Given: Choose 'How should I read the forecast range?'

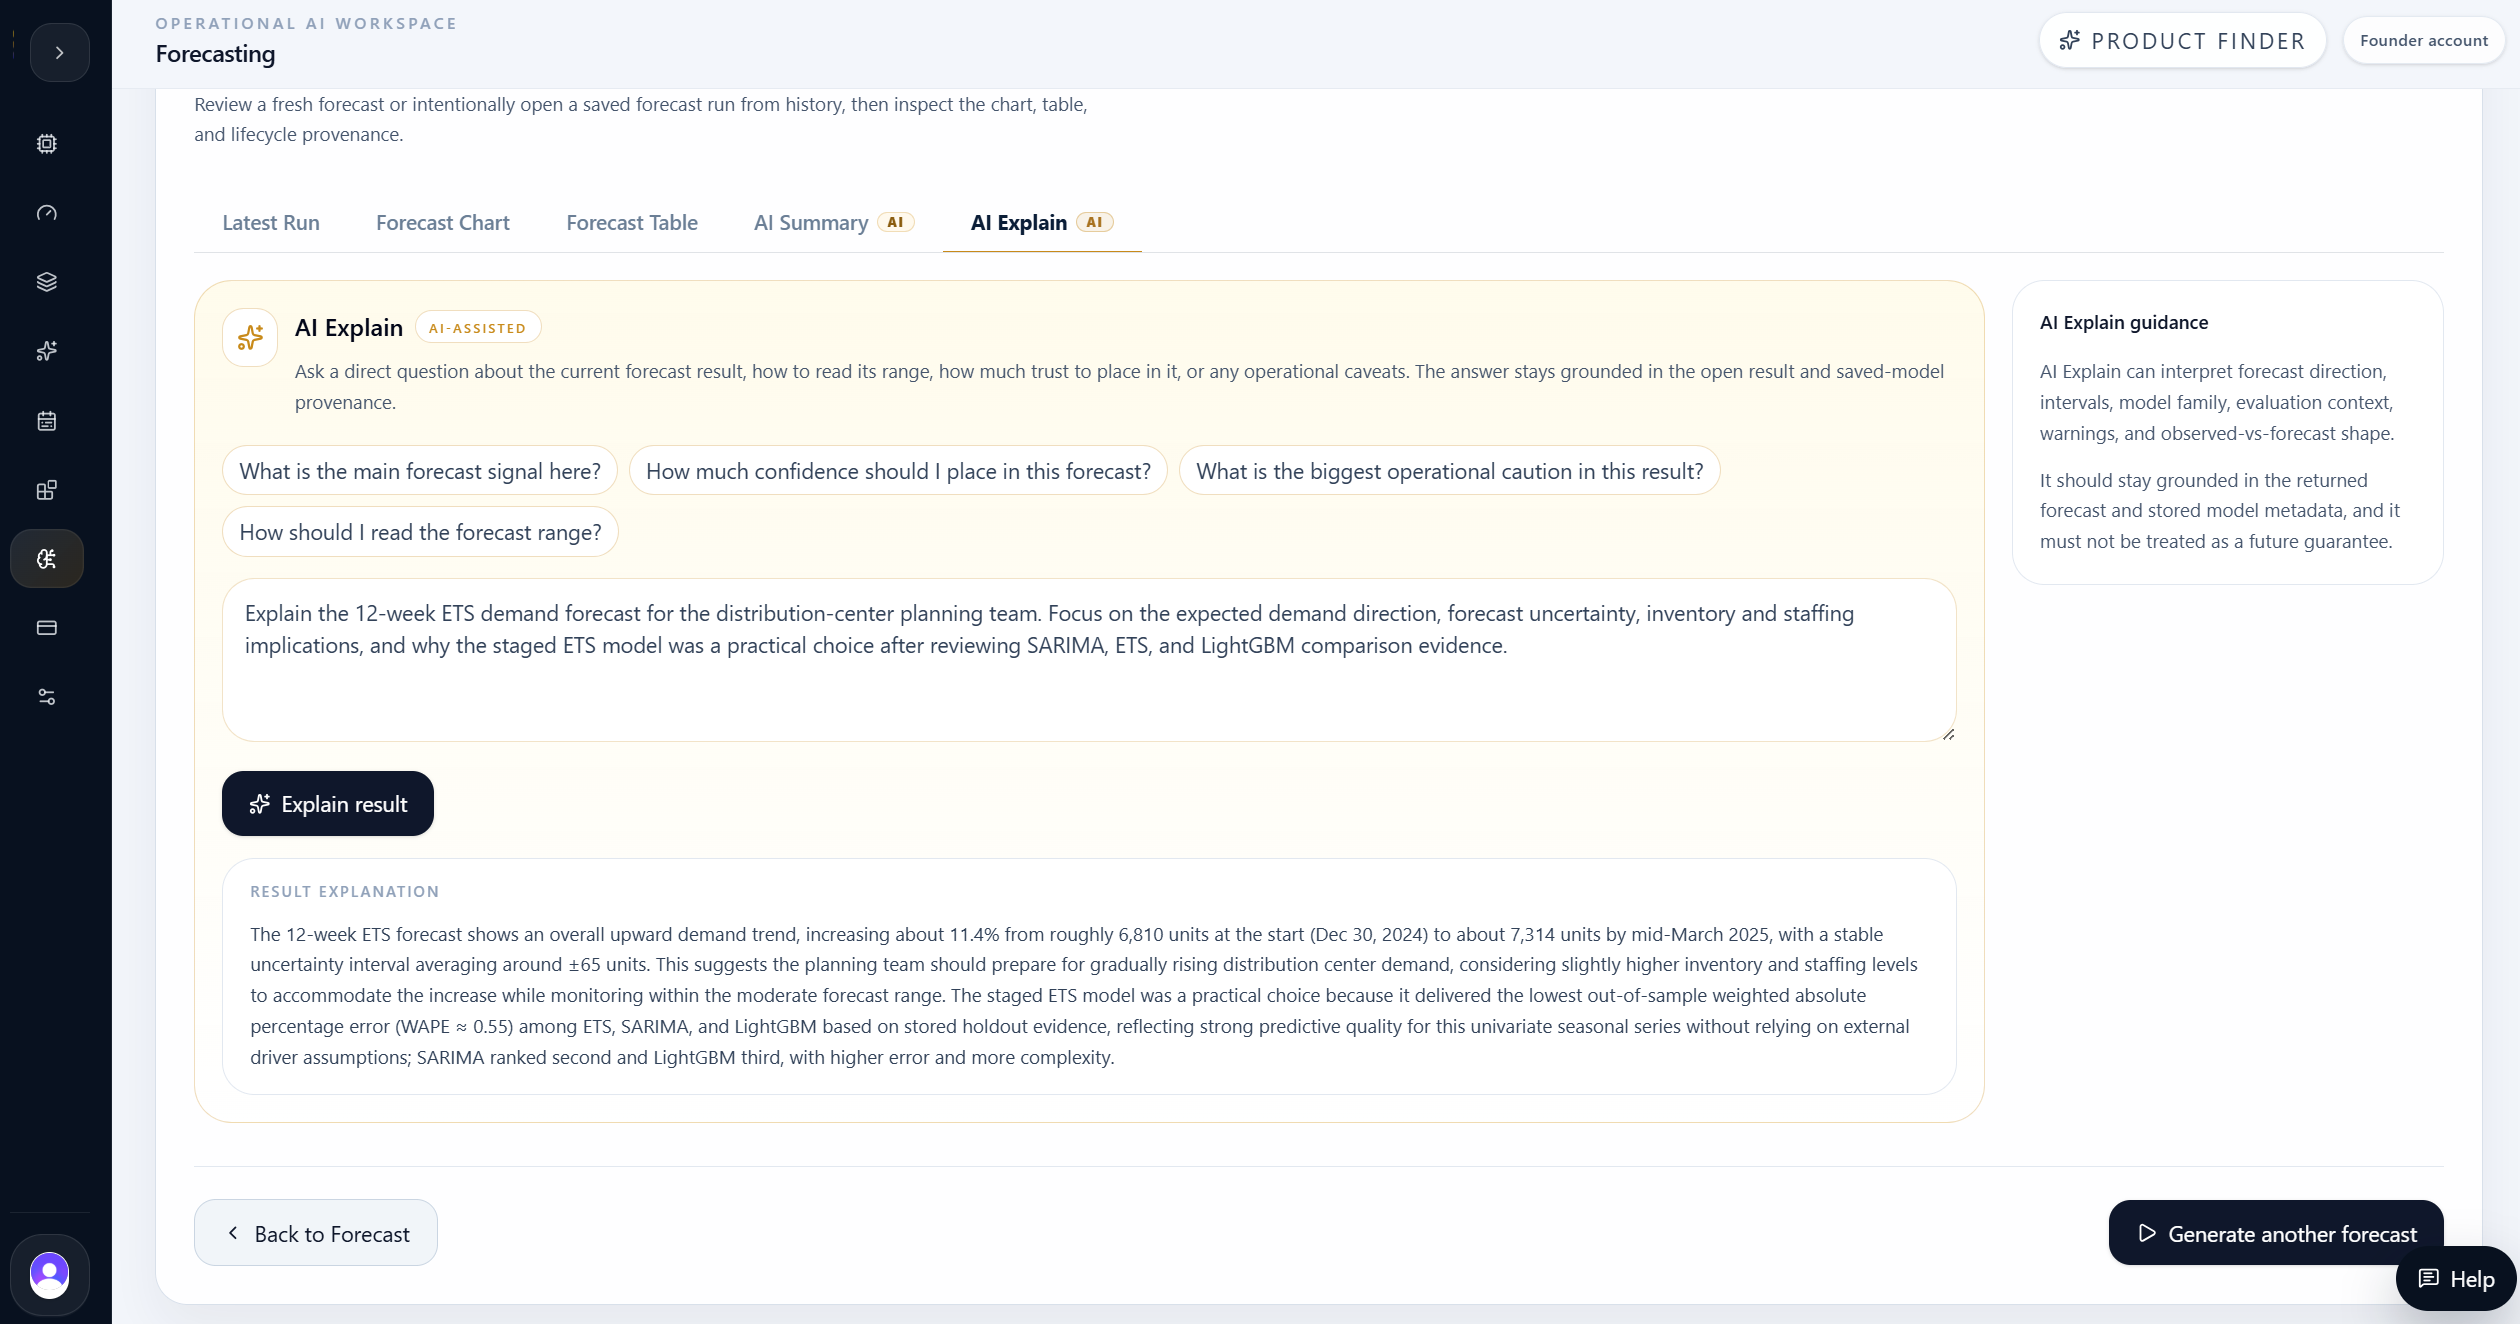Looking at the screenshot, I should pos(420,532).
